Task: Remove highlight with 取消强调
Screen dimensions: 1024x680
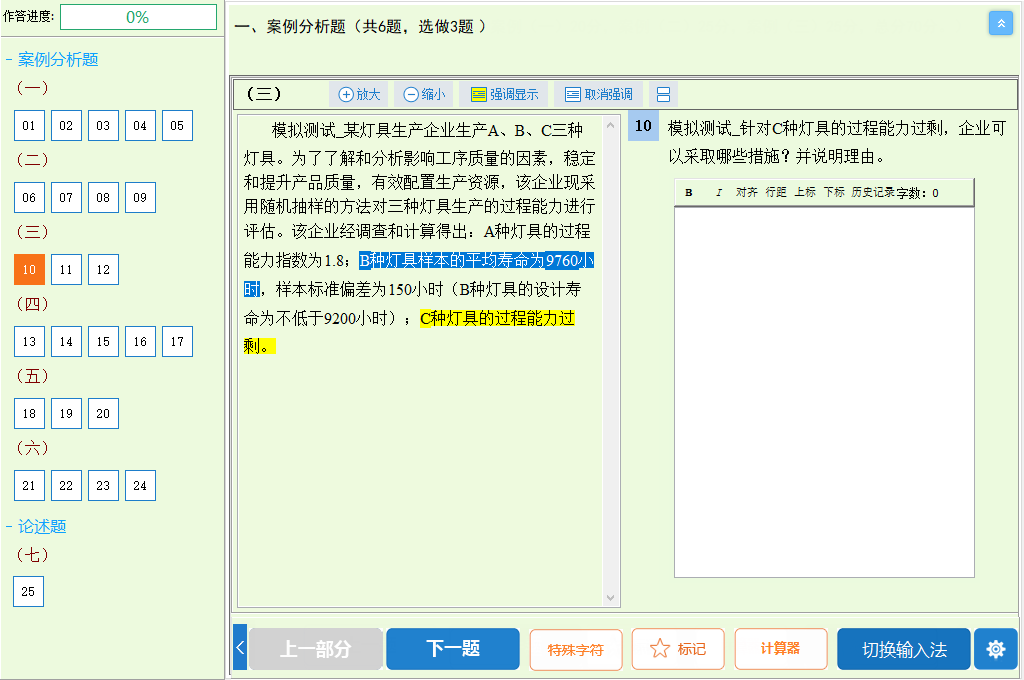Action: [598, 94]
